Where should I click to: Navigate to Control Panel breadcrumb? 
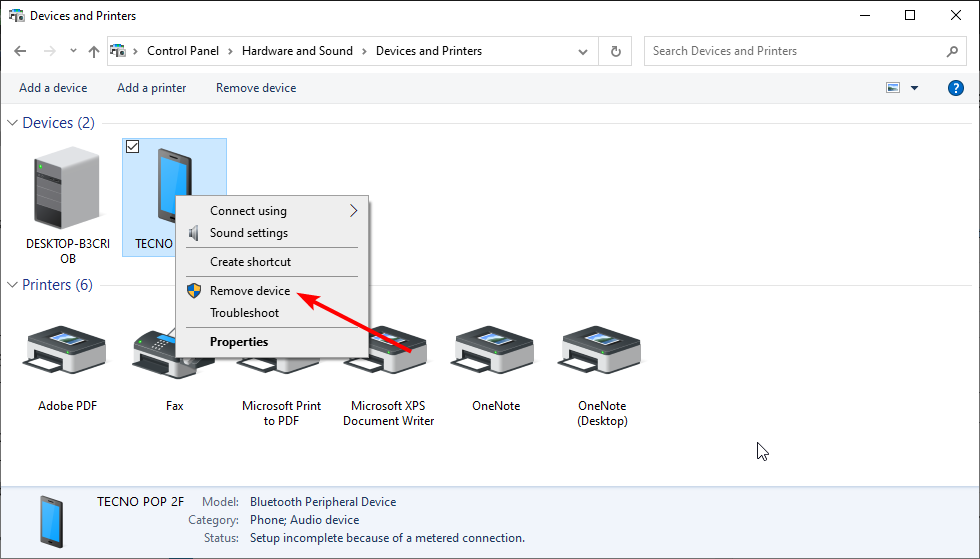click(x=182, y=51)
